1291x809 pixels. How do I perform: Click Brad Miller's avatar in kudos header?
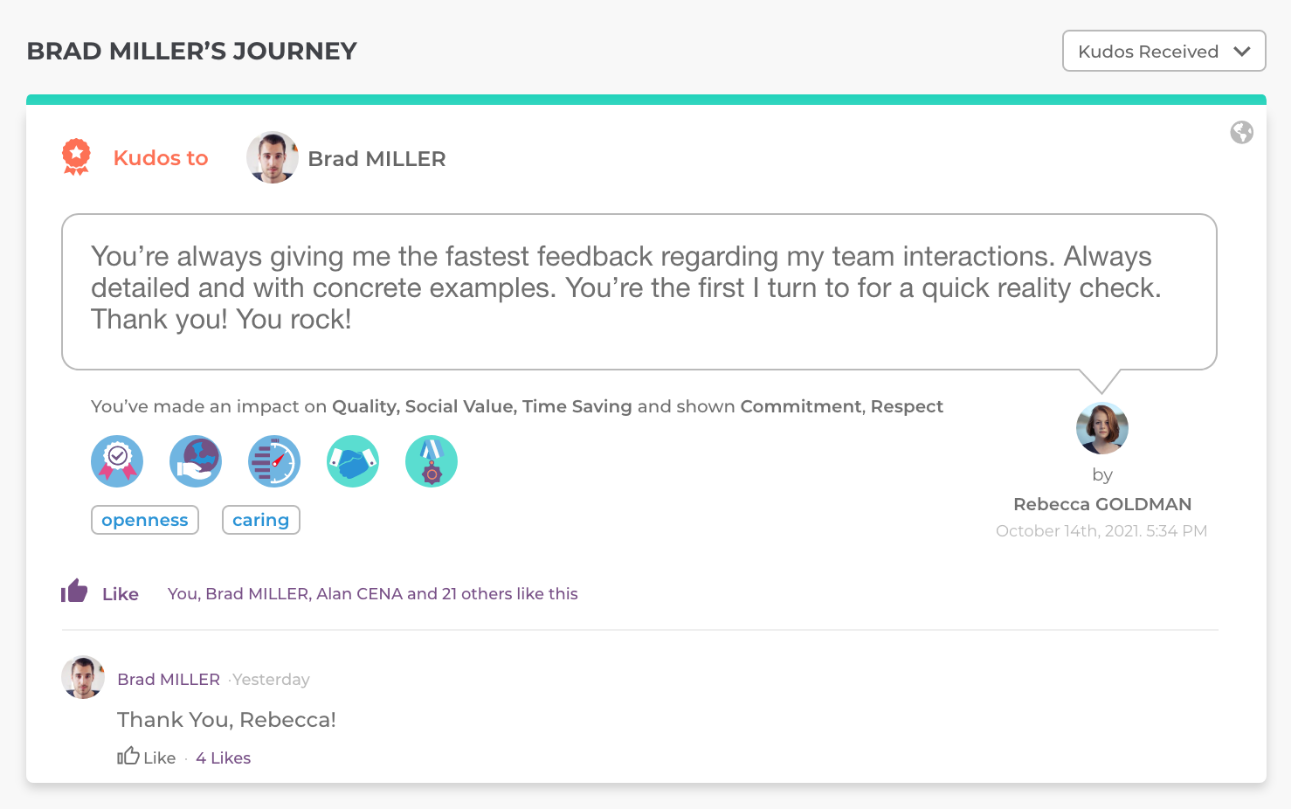click(272, 158)
